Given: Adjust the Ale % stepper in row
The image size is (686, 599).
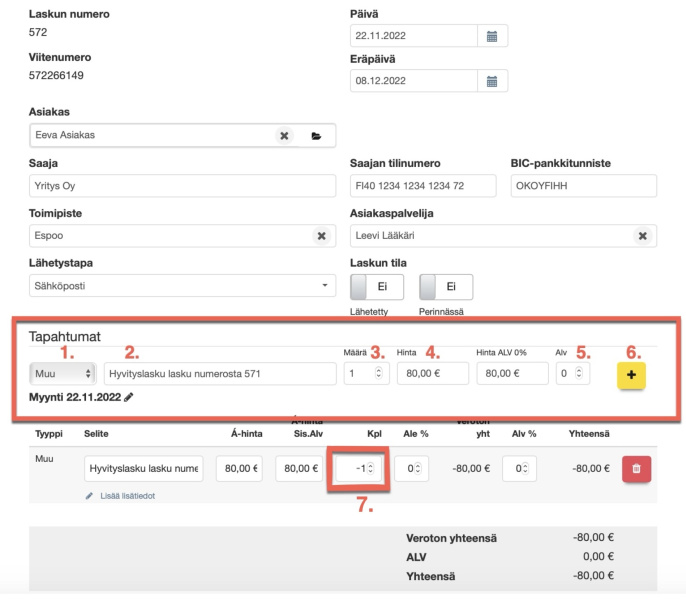Looking at the screenshot, I should tap(417, 468).
